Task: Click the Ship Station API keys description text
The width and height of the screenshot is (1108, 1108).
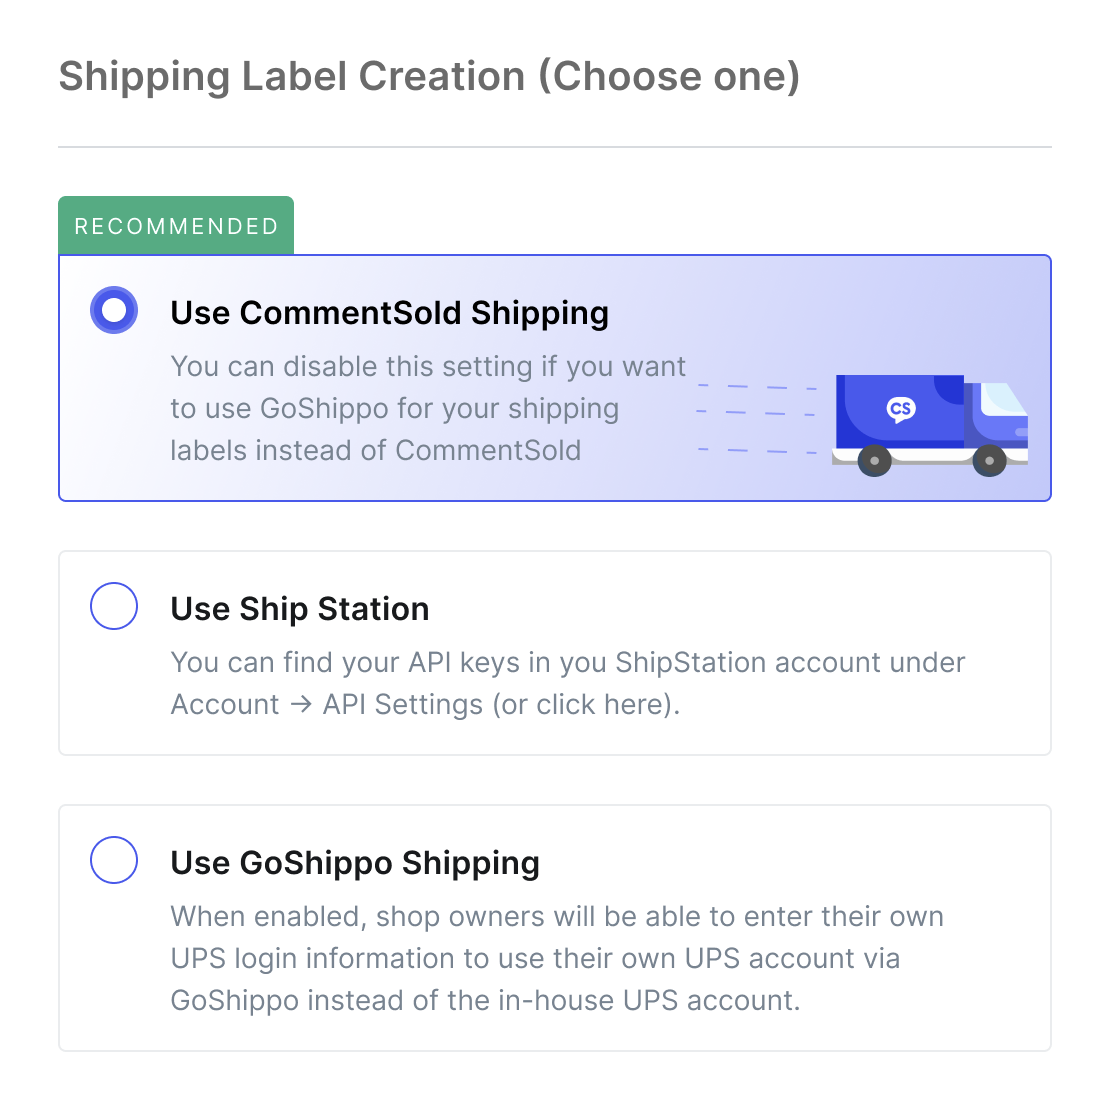Action: pos(567,684)
